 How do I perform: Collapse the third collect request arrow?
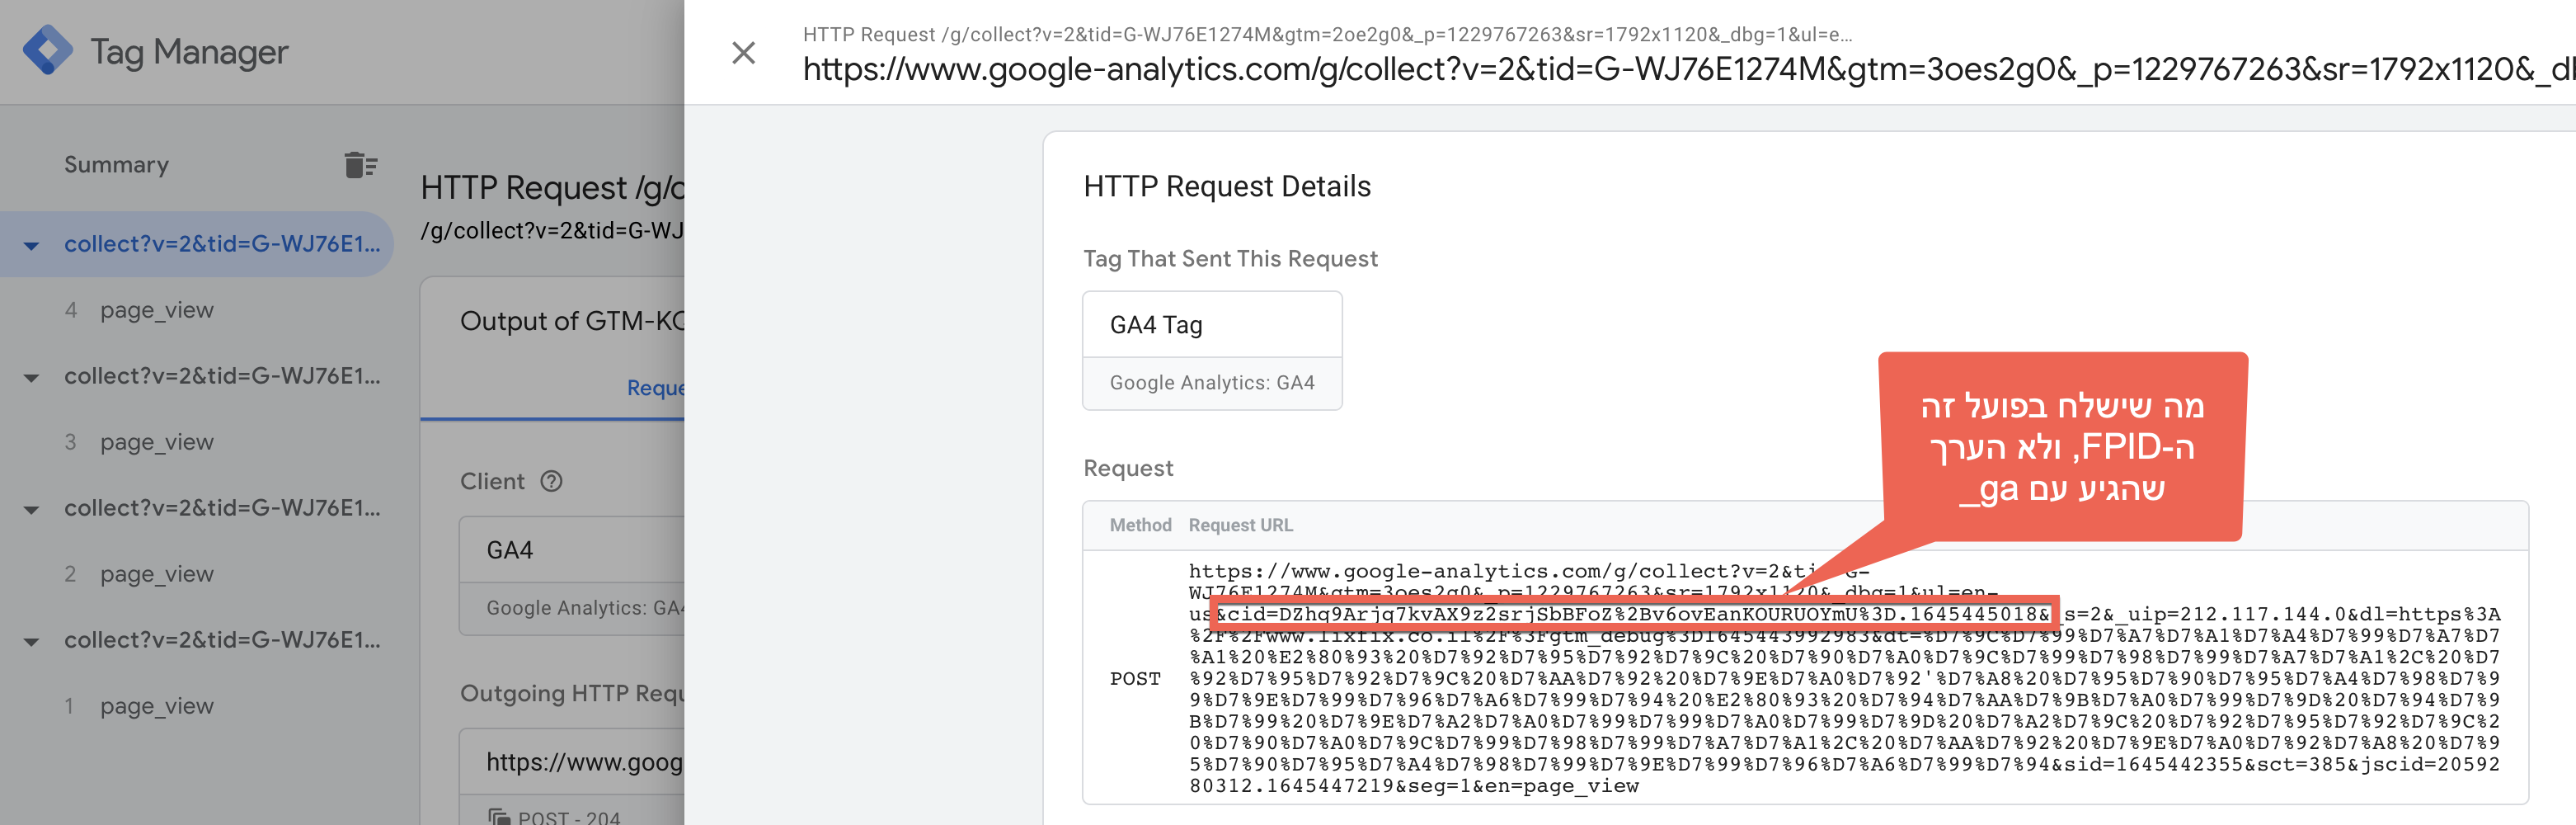pos(32,509)
